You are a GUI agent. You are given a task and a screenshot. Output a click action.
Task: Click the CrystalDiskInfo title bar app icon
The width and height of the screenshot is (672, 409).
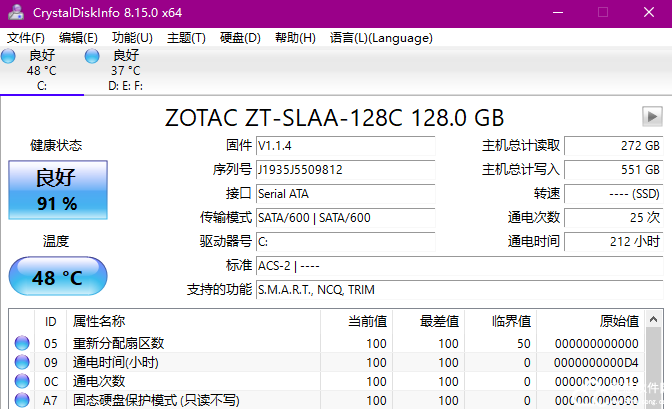tap(16, 12)
